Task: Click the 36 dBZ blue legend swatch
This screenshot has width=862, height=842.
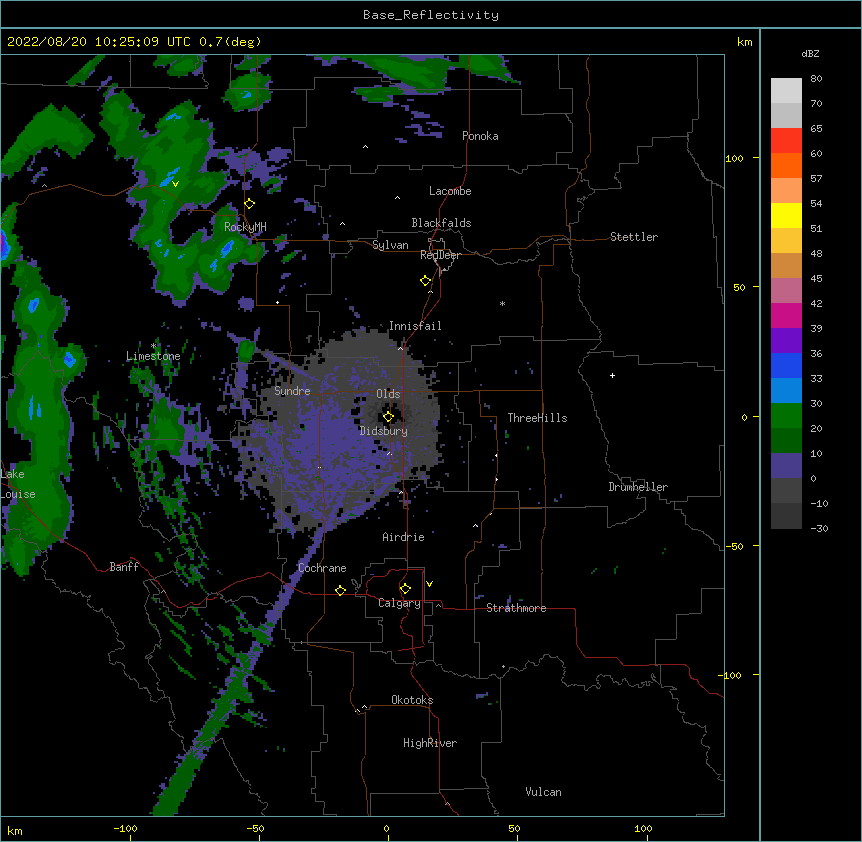Action: pos(786,365)
